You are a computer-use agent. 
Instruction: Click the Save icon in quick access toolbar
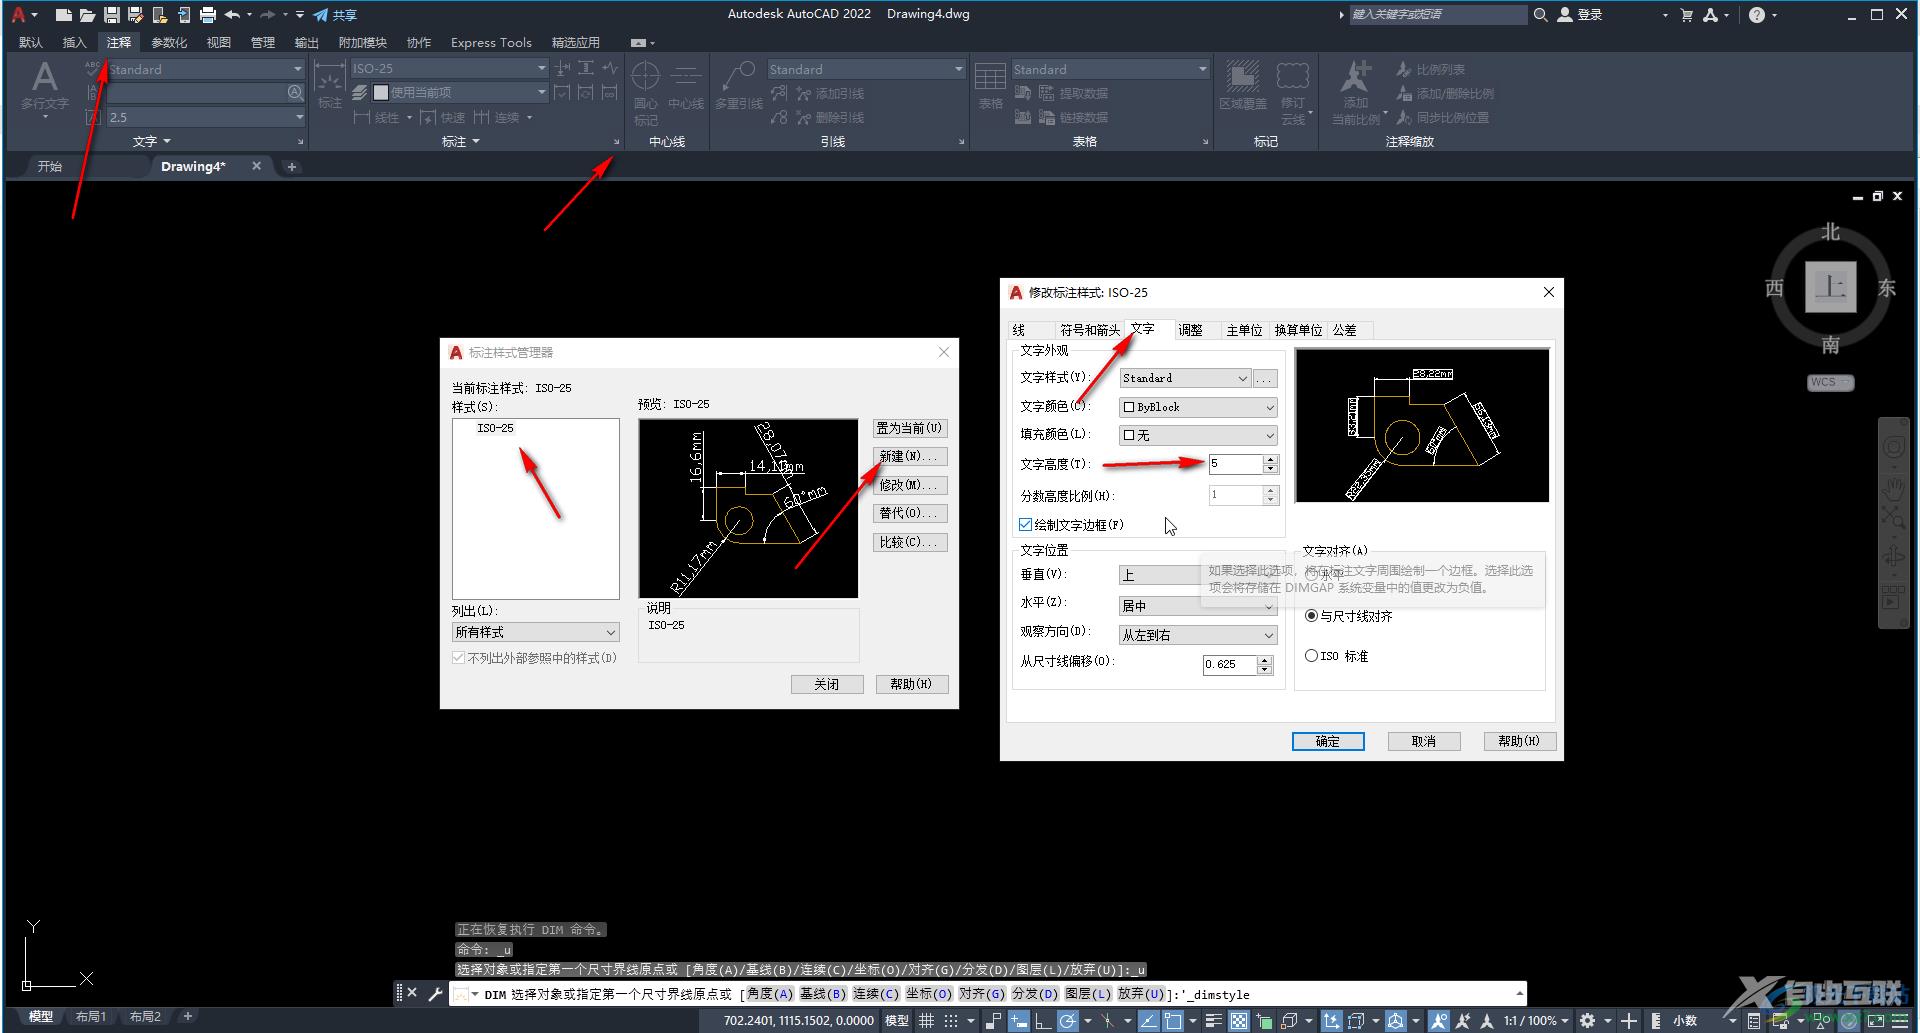tap(111, 15)
